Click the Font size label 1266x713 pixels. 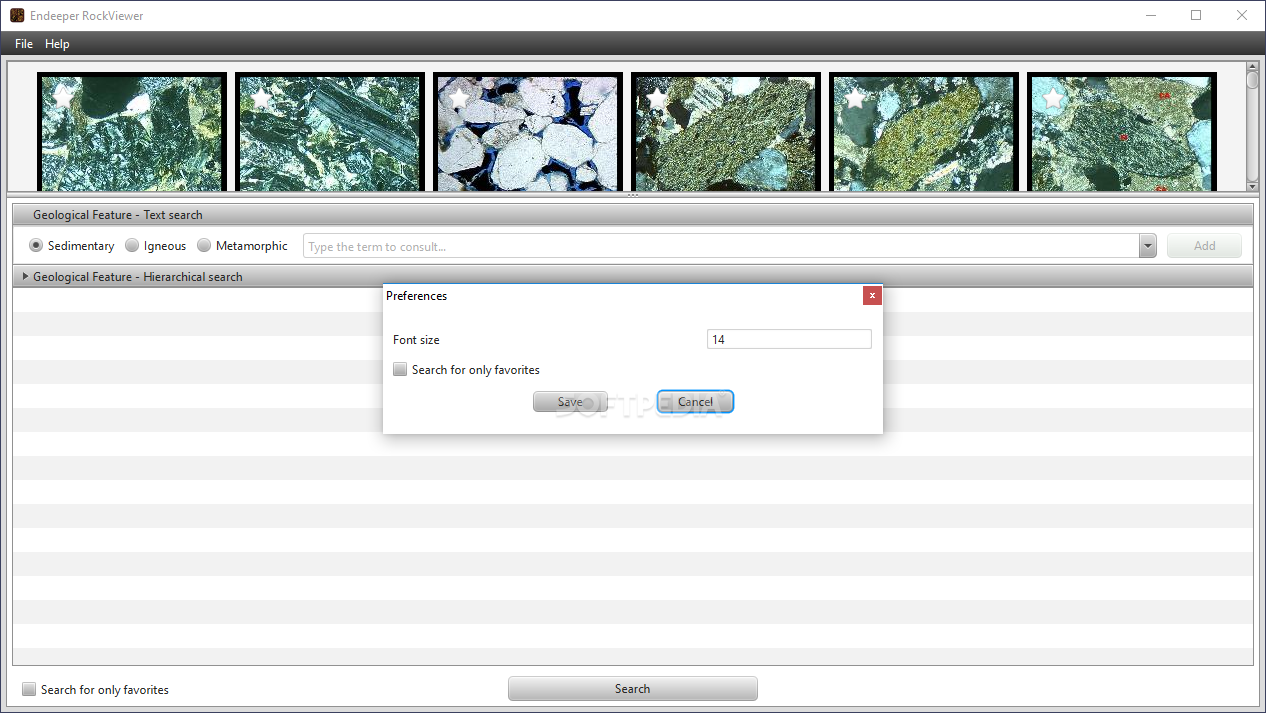(x=416, y=340)
